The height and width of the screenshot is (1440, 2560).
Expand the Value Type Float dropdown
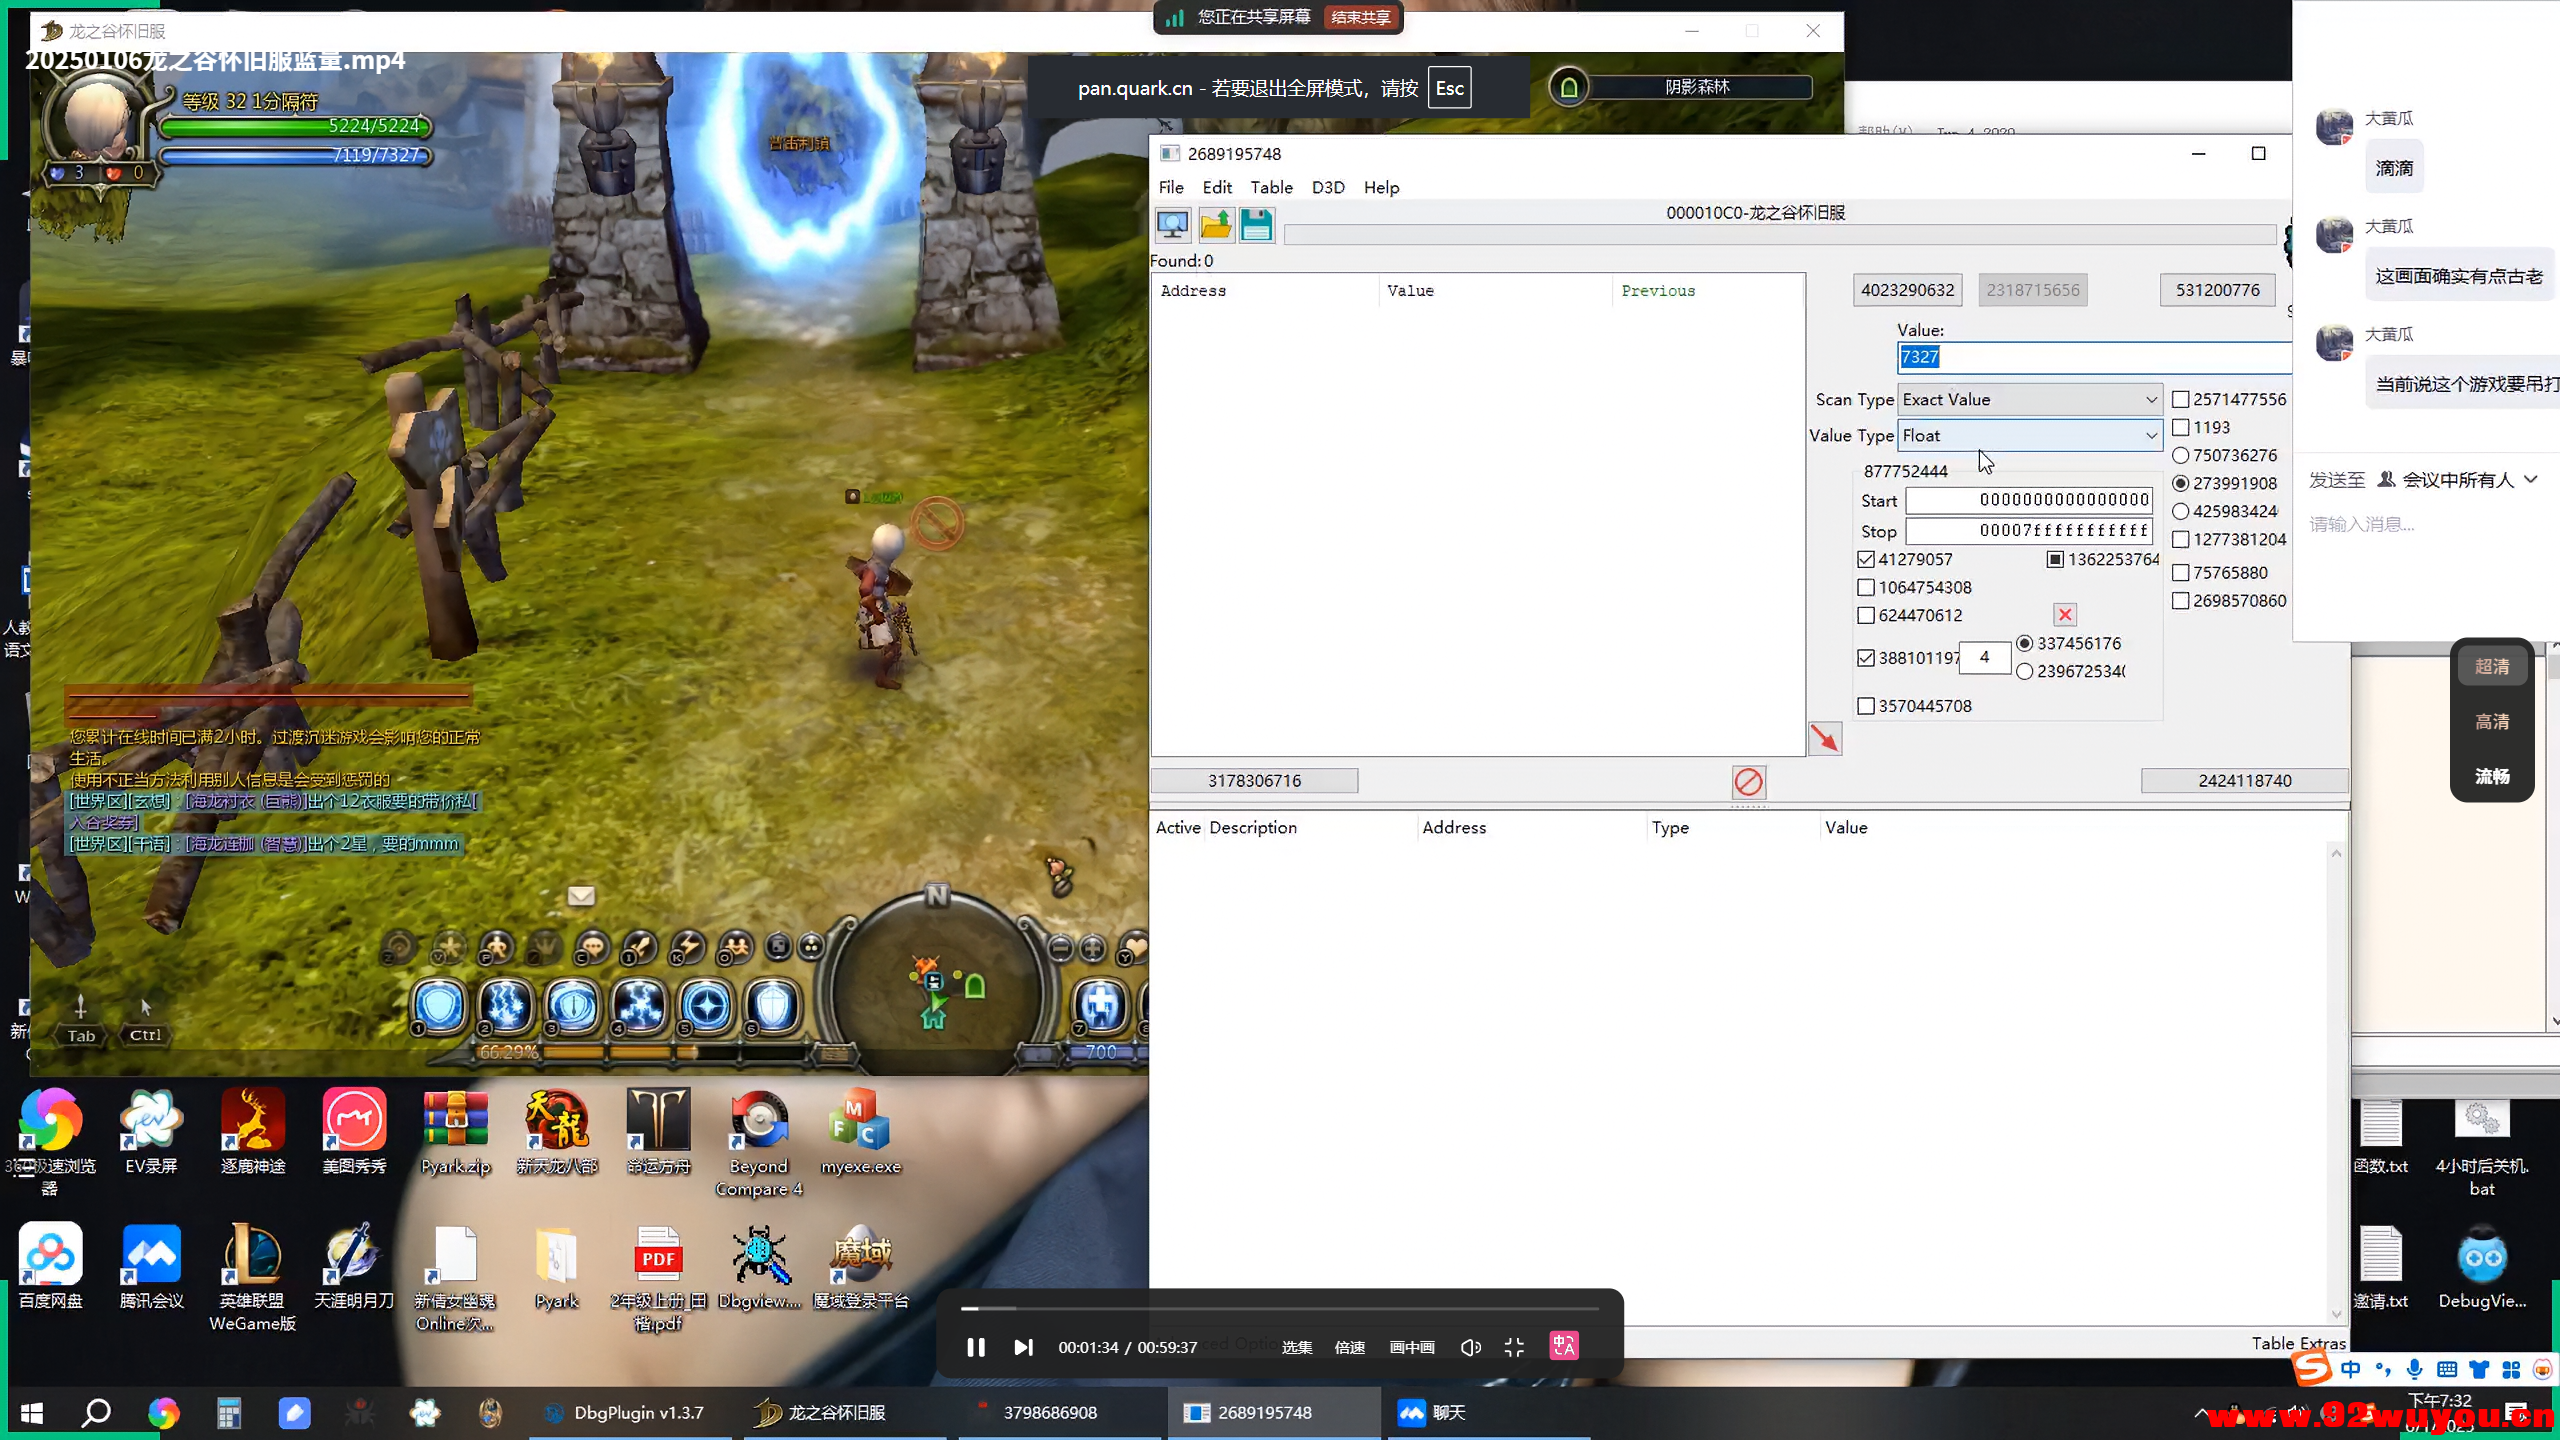coord(2029,435)
